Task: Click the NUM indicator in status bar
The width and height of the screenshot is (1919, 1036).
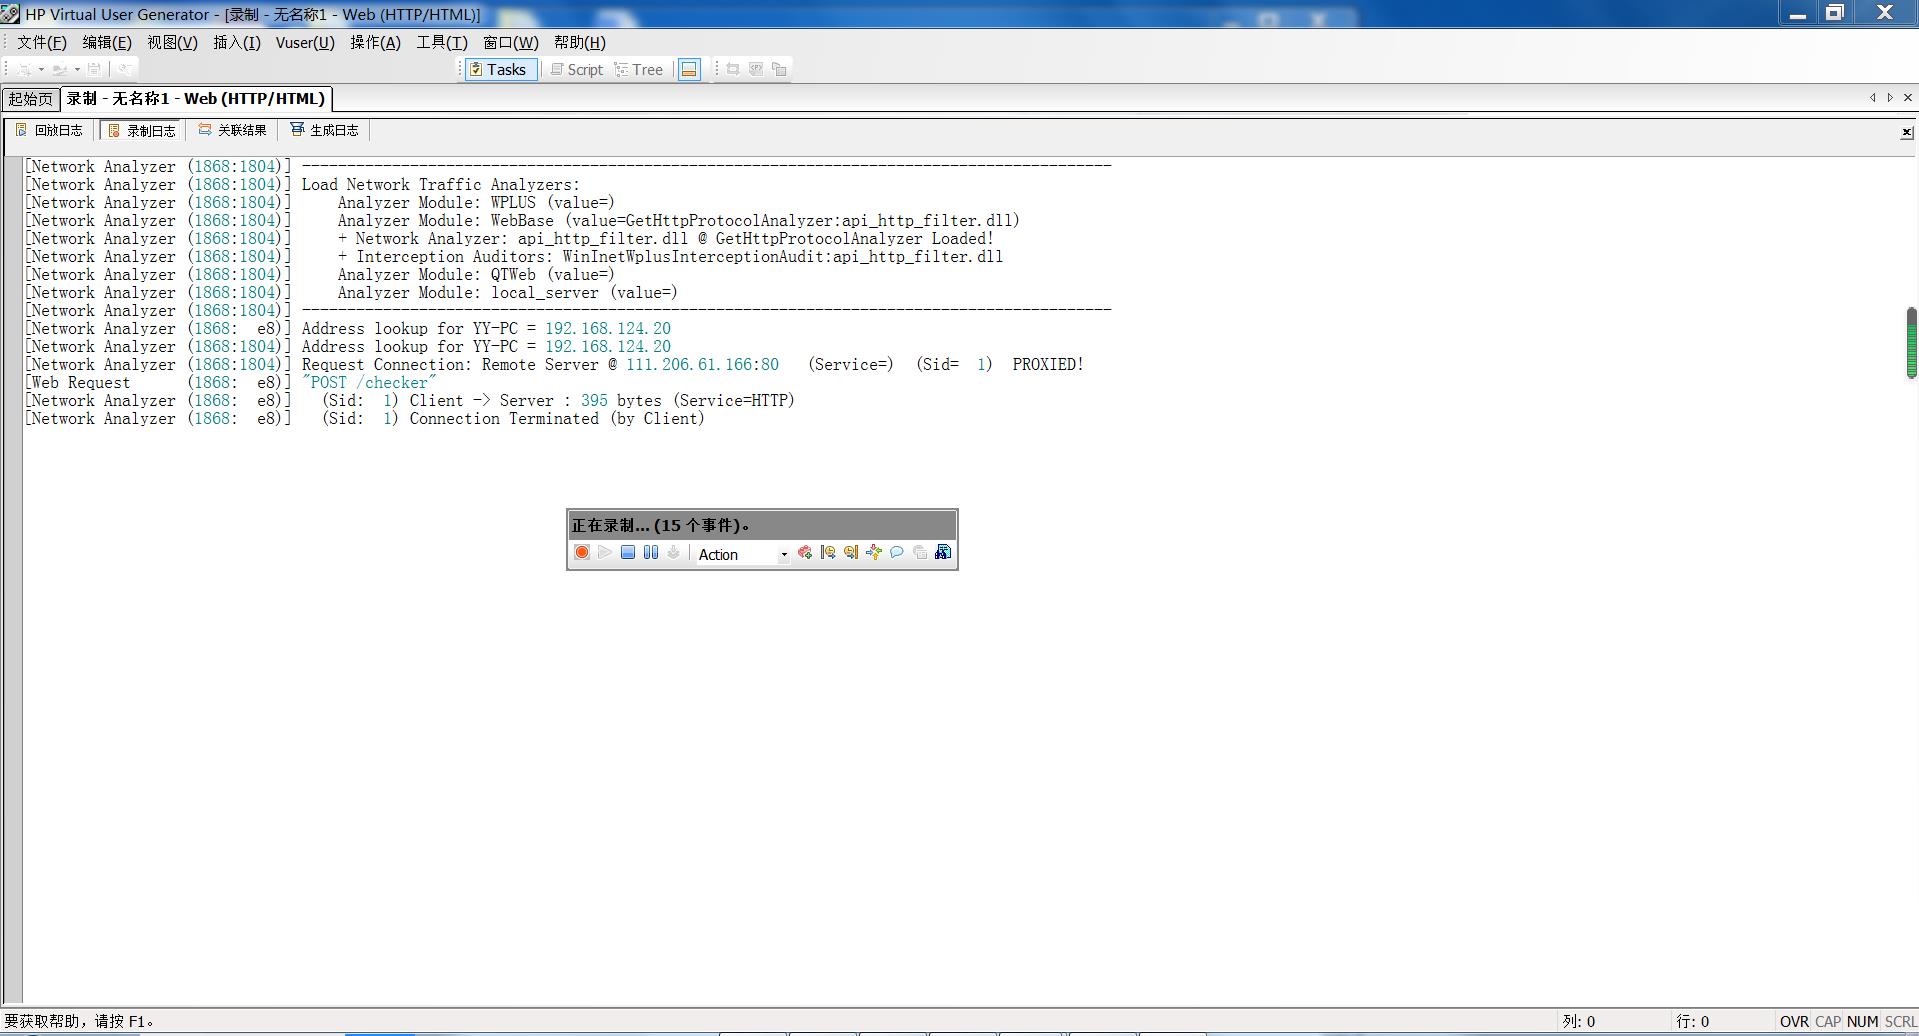Action: click(1862, 1021)
